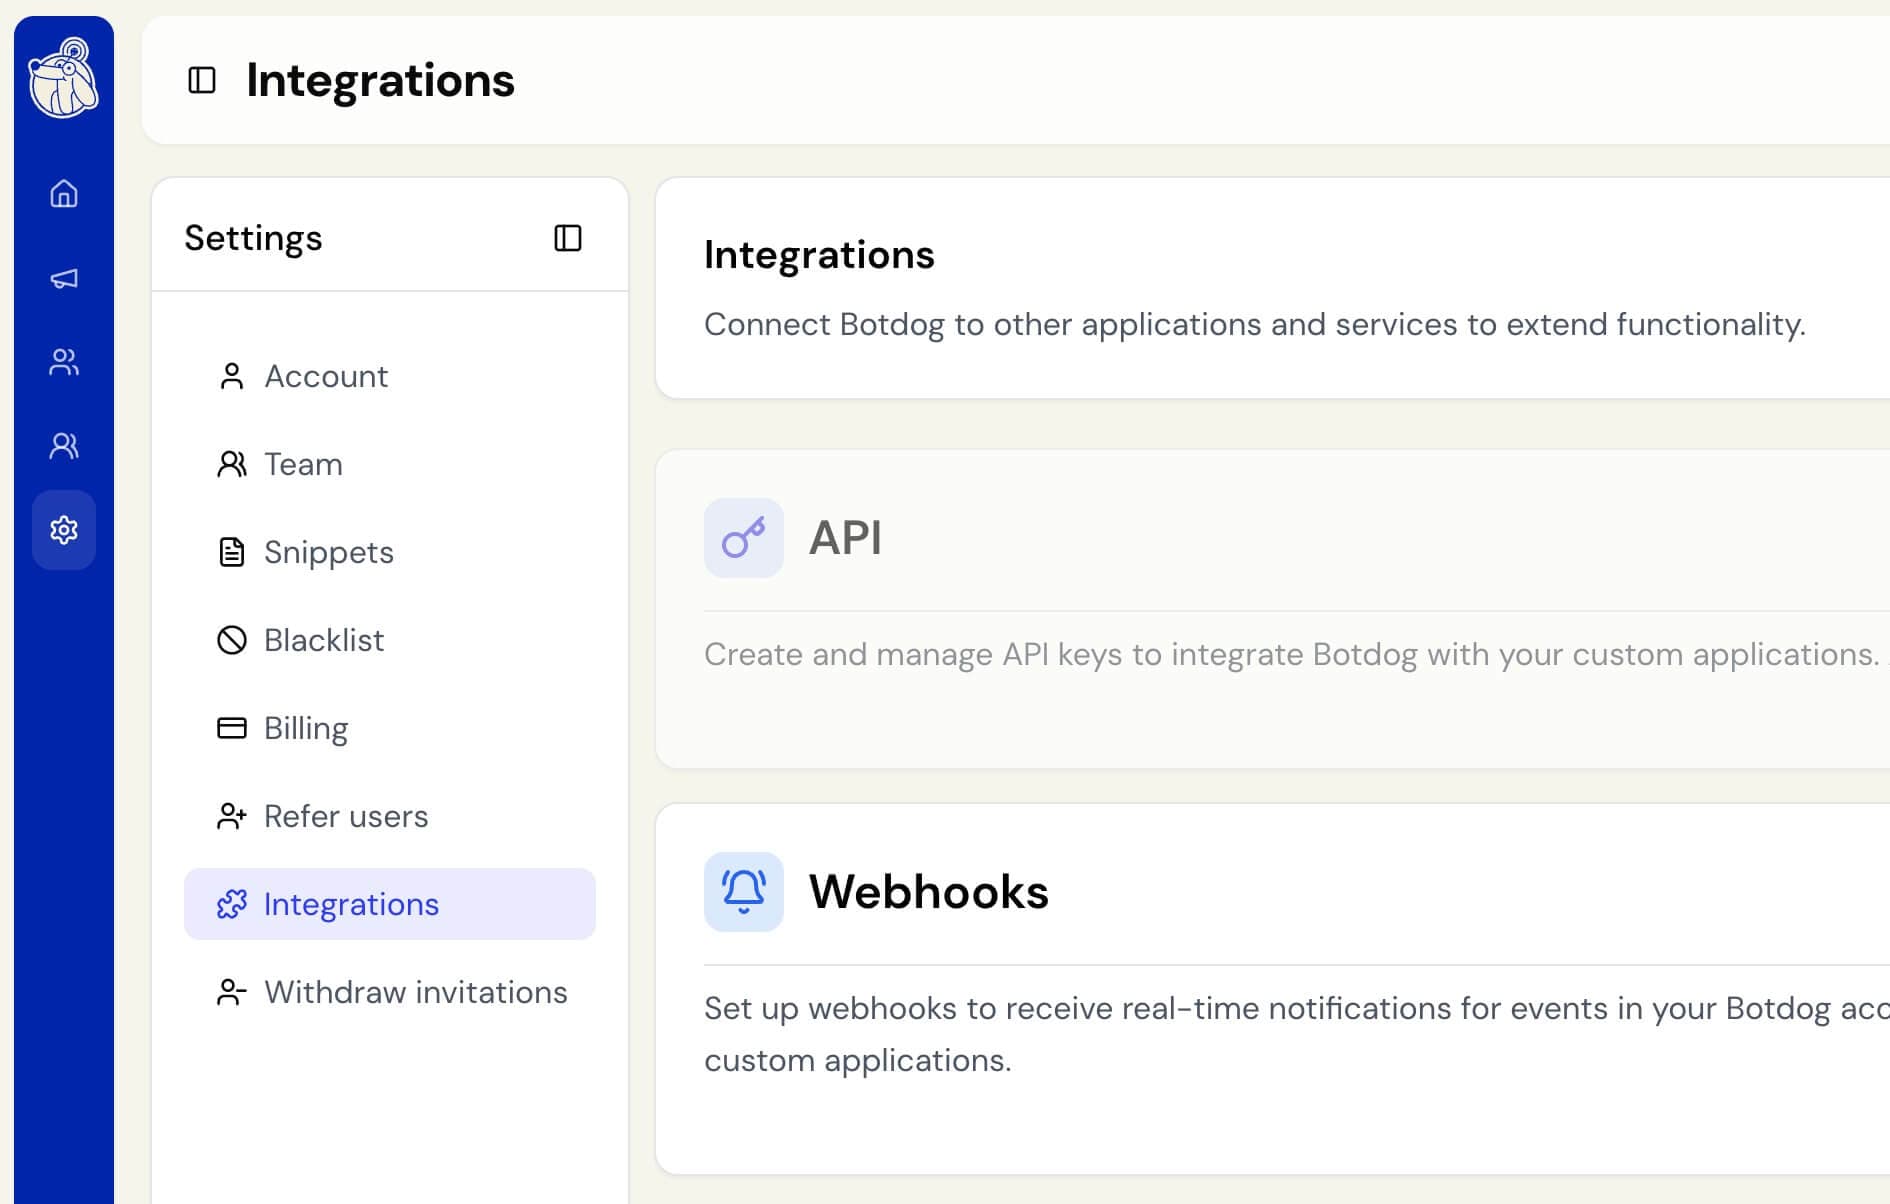Open the megaphone campaigns icon
Screen dimensions: 1890x1204
point(64,278)
